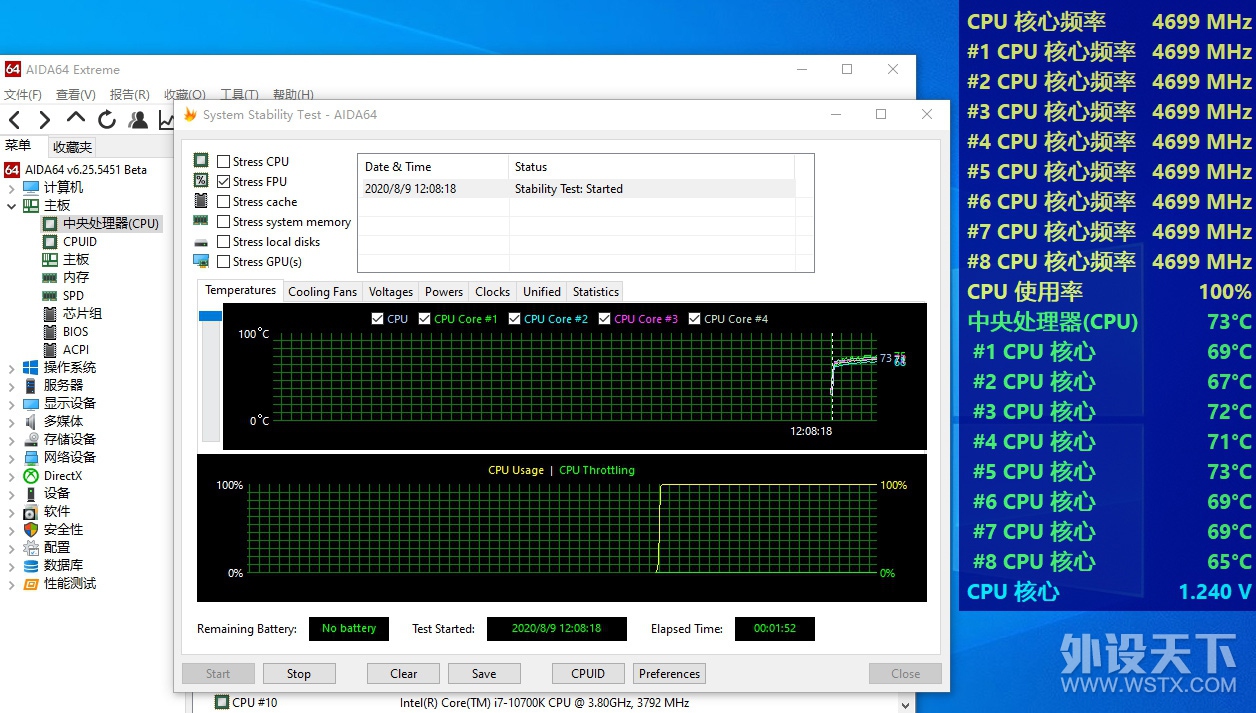Open the 查看(V) menu
Viewport: 1256px width, 713px height.
75,94
